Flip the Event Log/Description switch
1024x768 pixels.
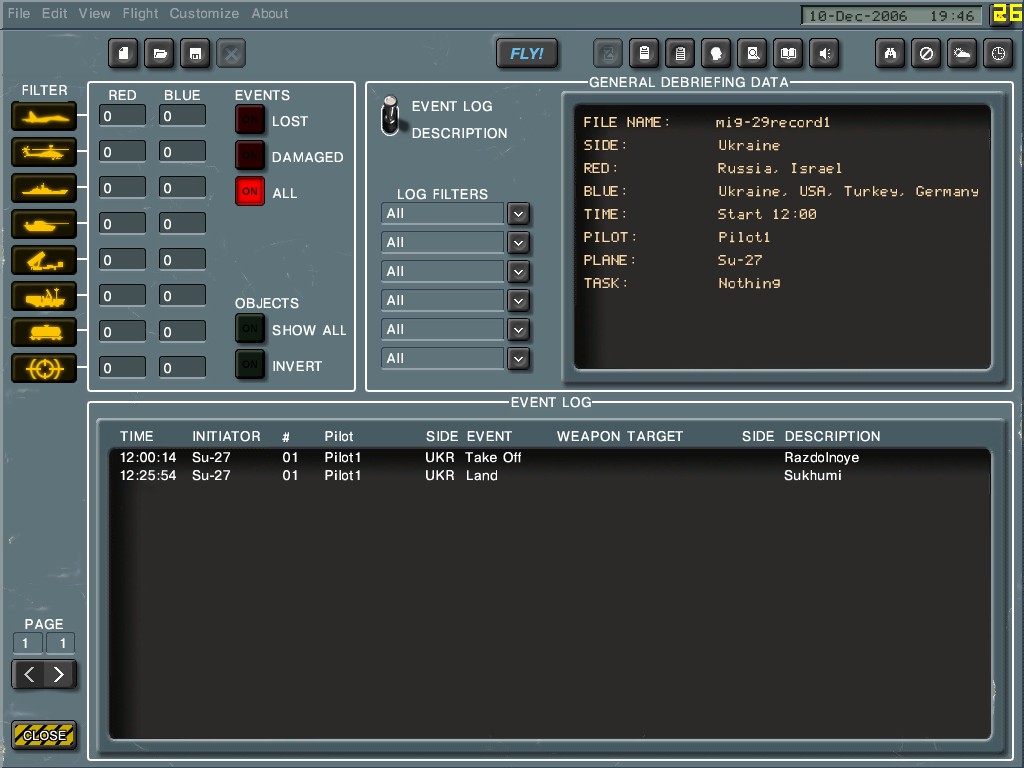391,116
